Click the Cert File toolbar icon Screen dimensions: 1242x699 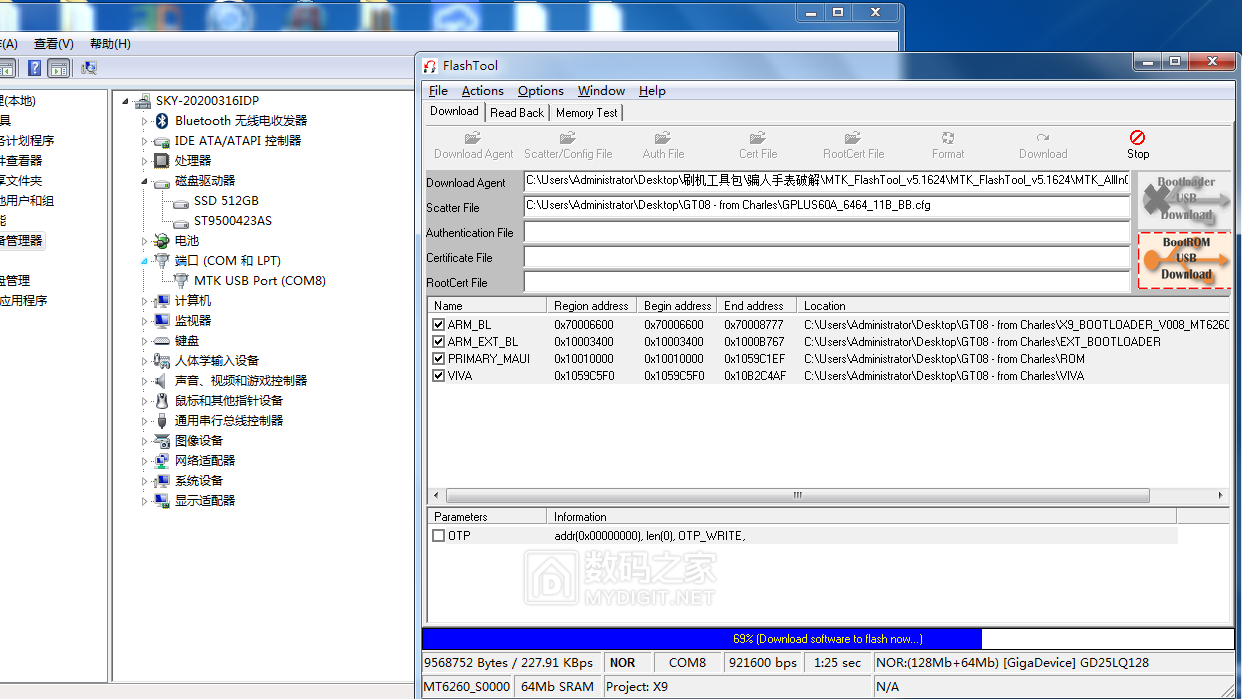coord(758,138)
